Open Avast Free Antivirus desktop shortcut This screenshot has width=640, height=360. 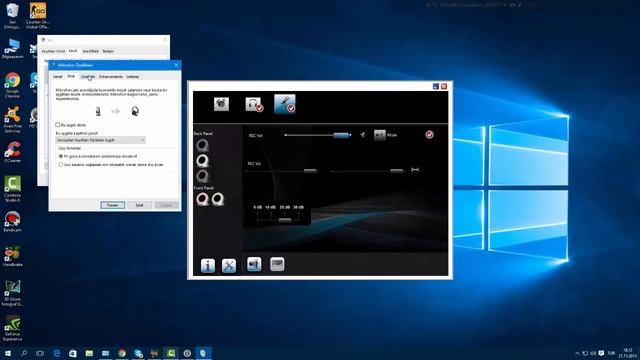12,120
